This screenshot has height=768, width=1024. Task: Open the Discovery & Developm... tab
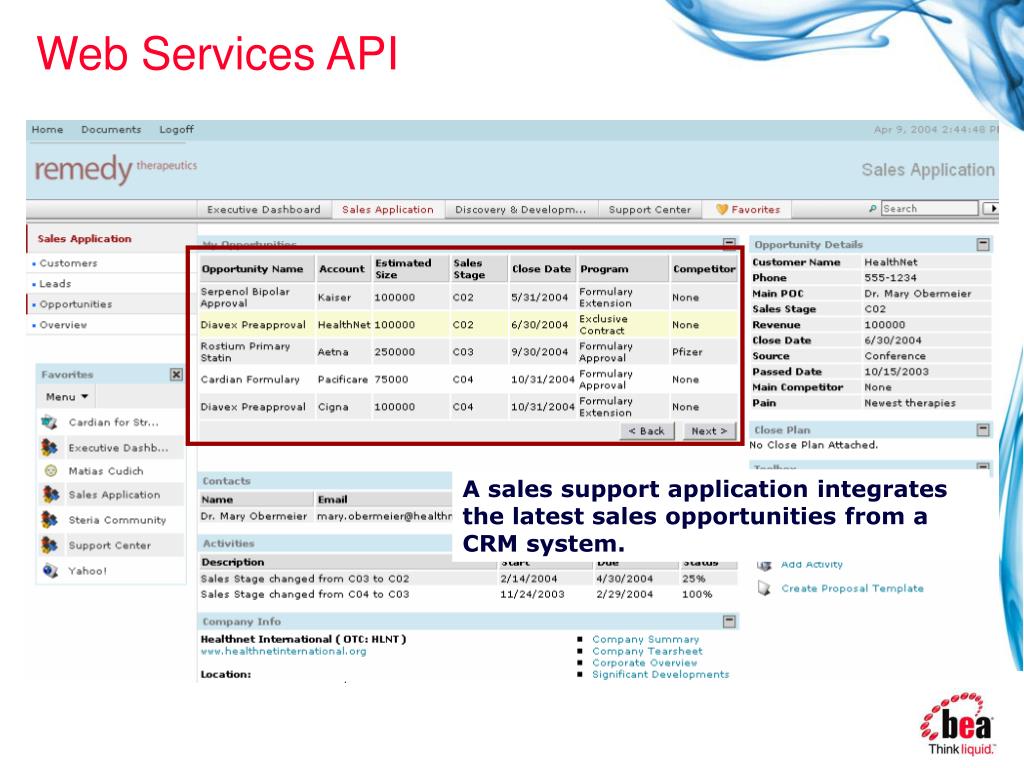click(520, 210)
